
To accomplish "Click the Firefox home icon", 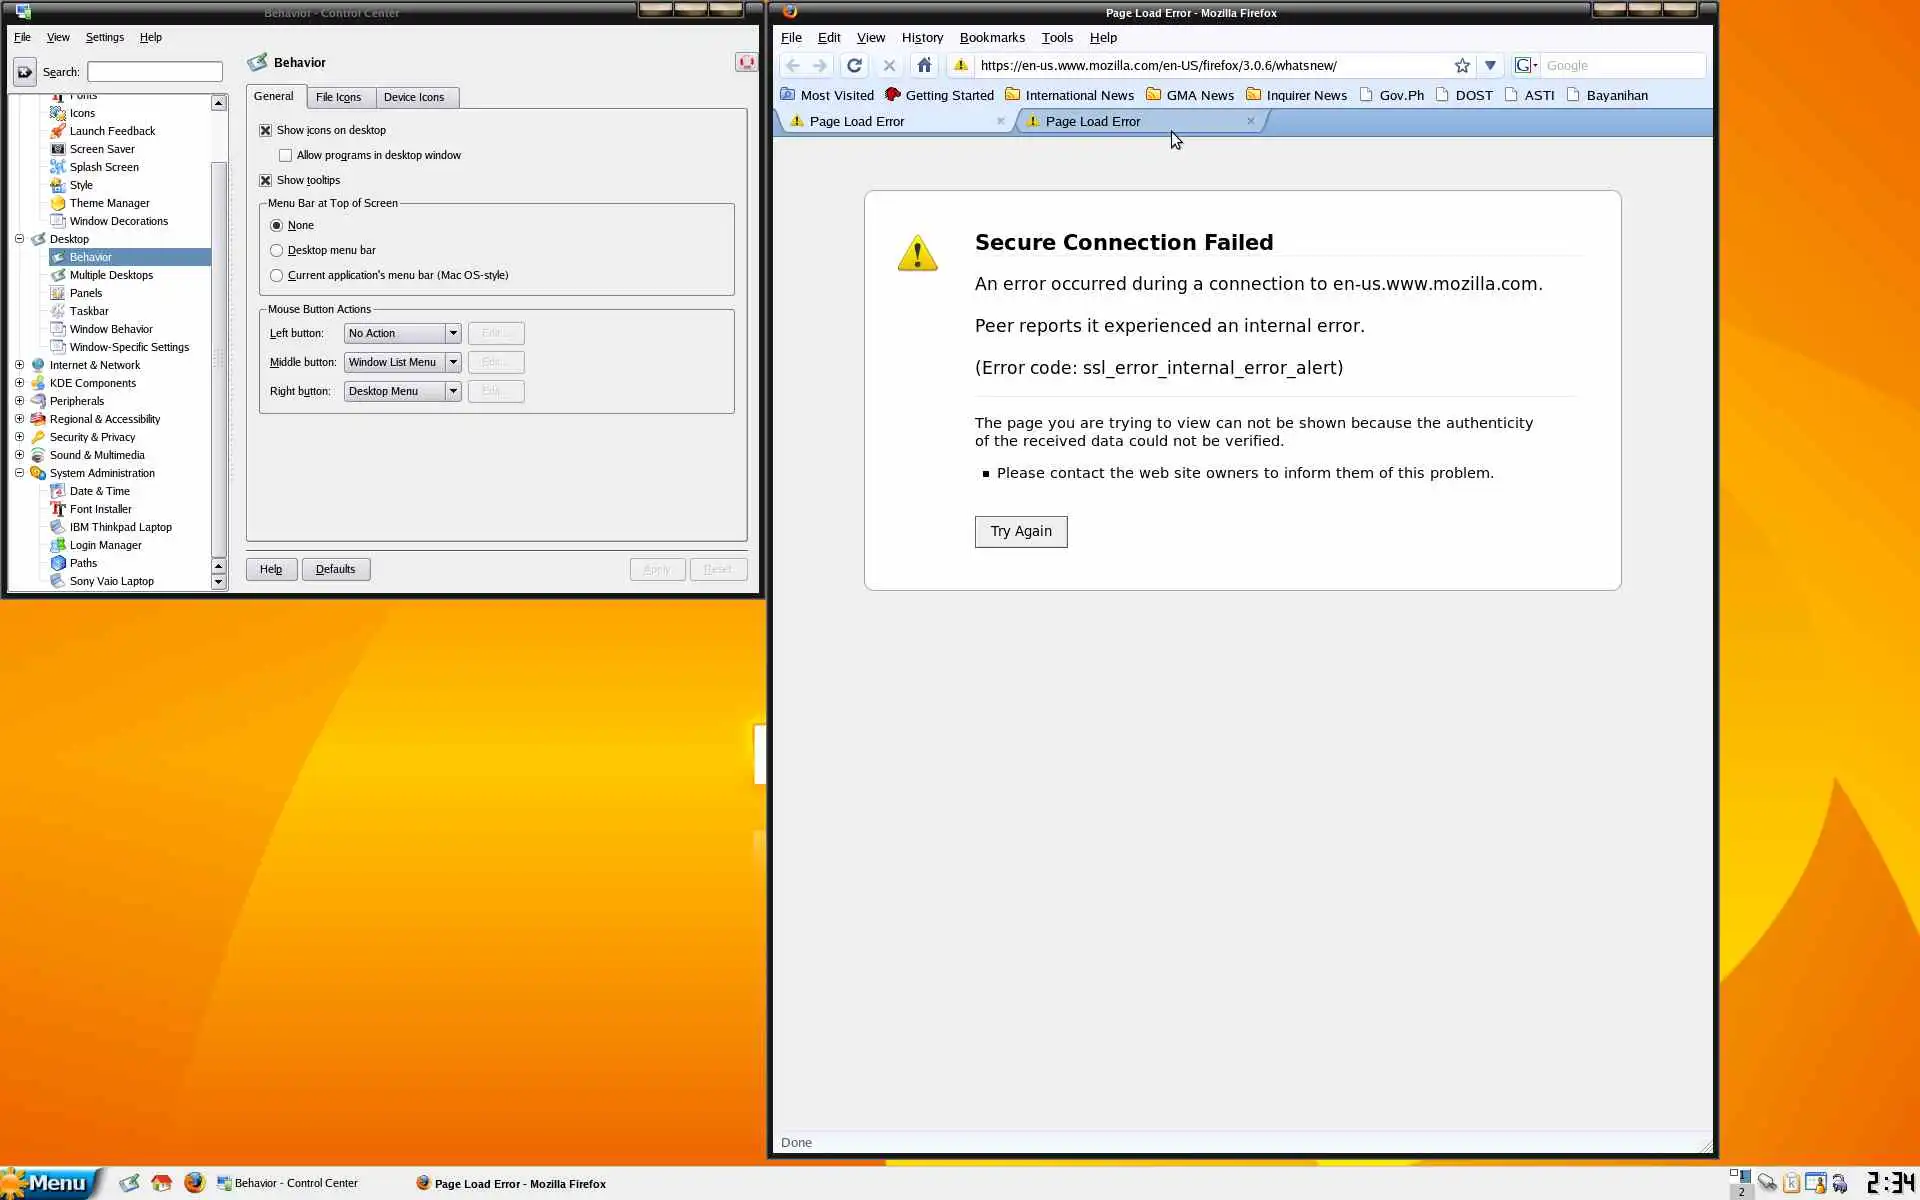I will (924, 66).
